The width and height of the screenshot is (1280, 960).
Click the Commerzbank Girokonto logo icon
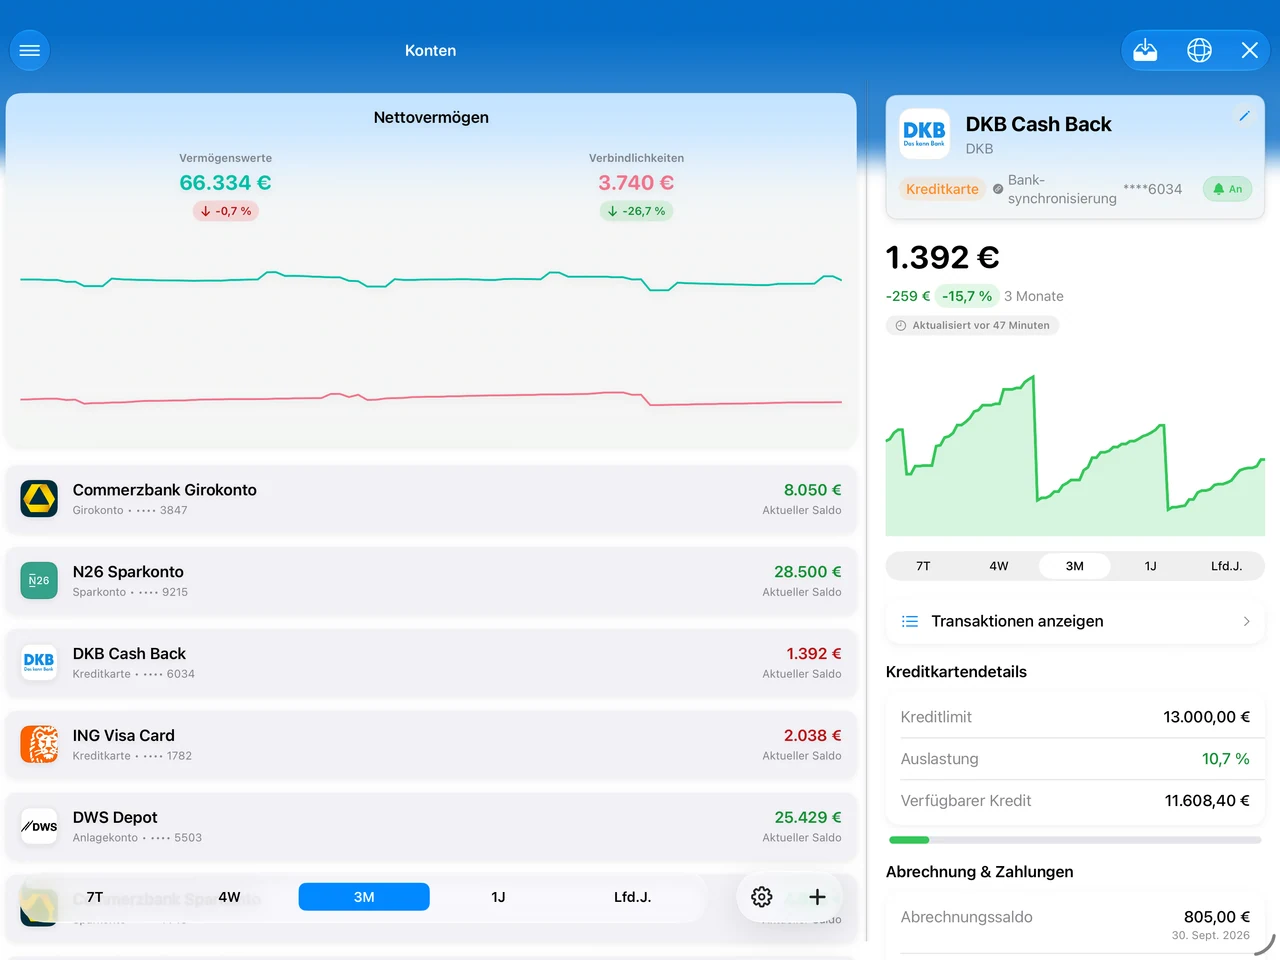[39, 498]
